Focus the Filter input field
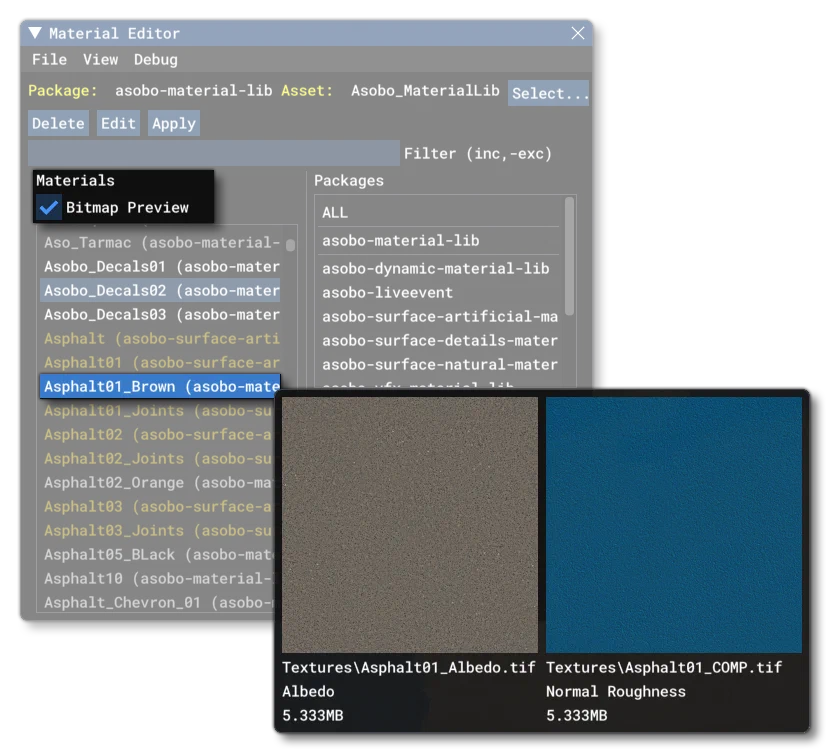This screenshot has height=753, width=830. [214, 153]
